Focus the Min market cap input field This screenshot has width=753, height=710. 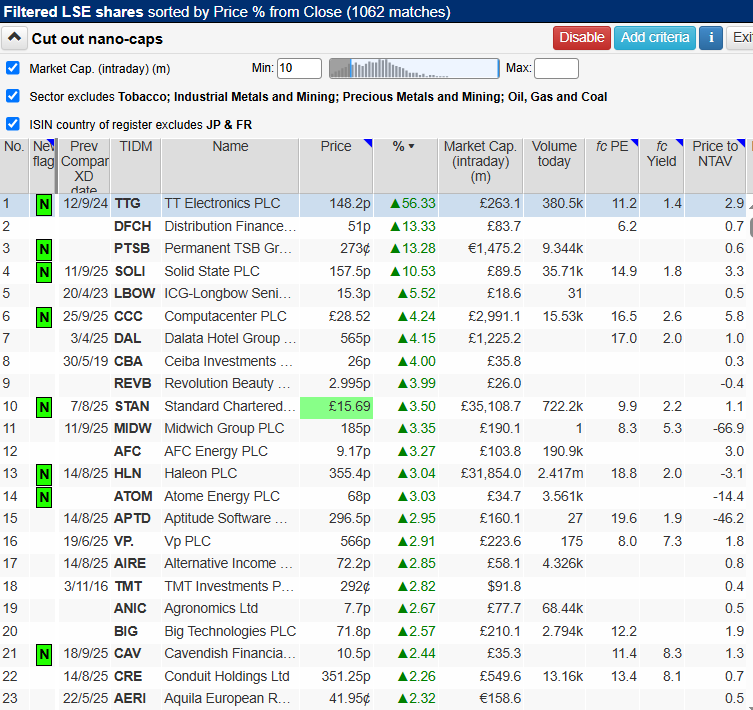click(299, 68)
